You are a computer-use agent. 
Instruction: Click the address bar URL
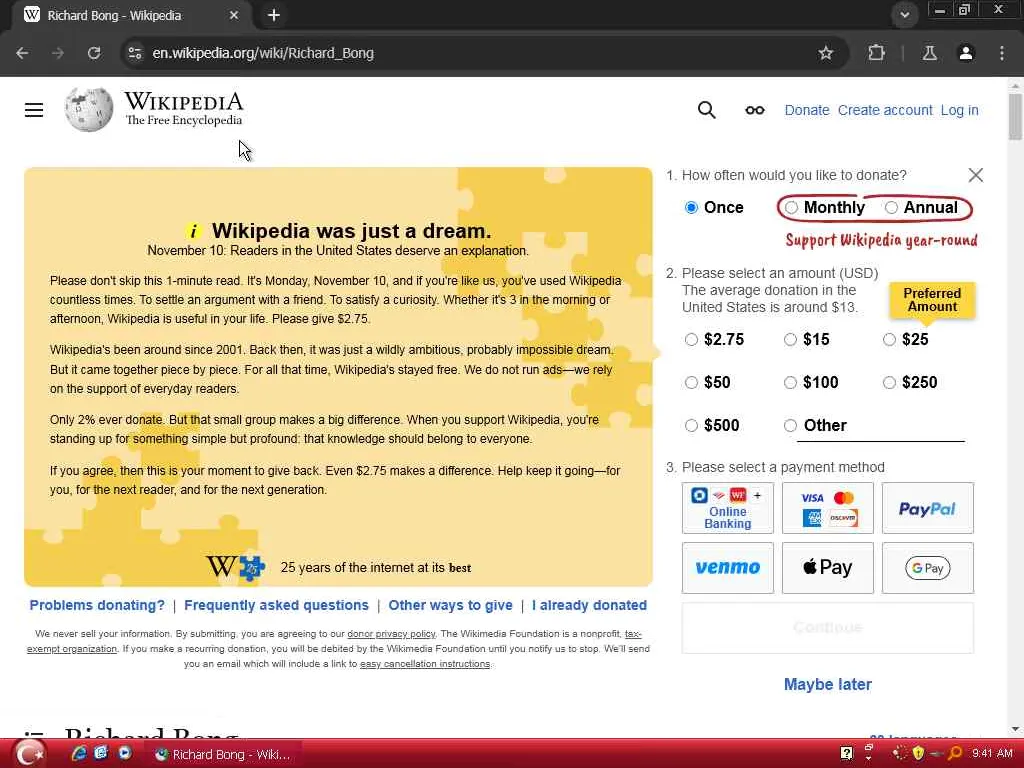coord(263,53)
